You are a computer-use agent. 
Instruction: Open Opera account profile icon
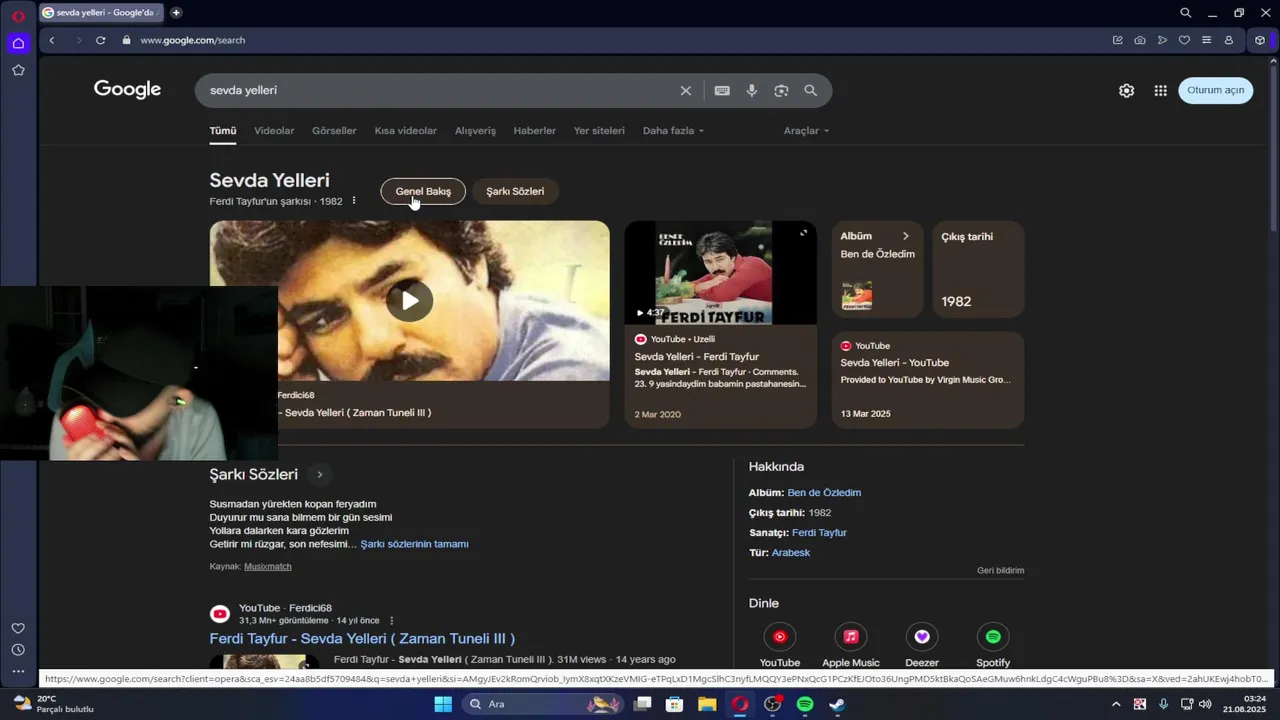tap(1229, 40)
